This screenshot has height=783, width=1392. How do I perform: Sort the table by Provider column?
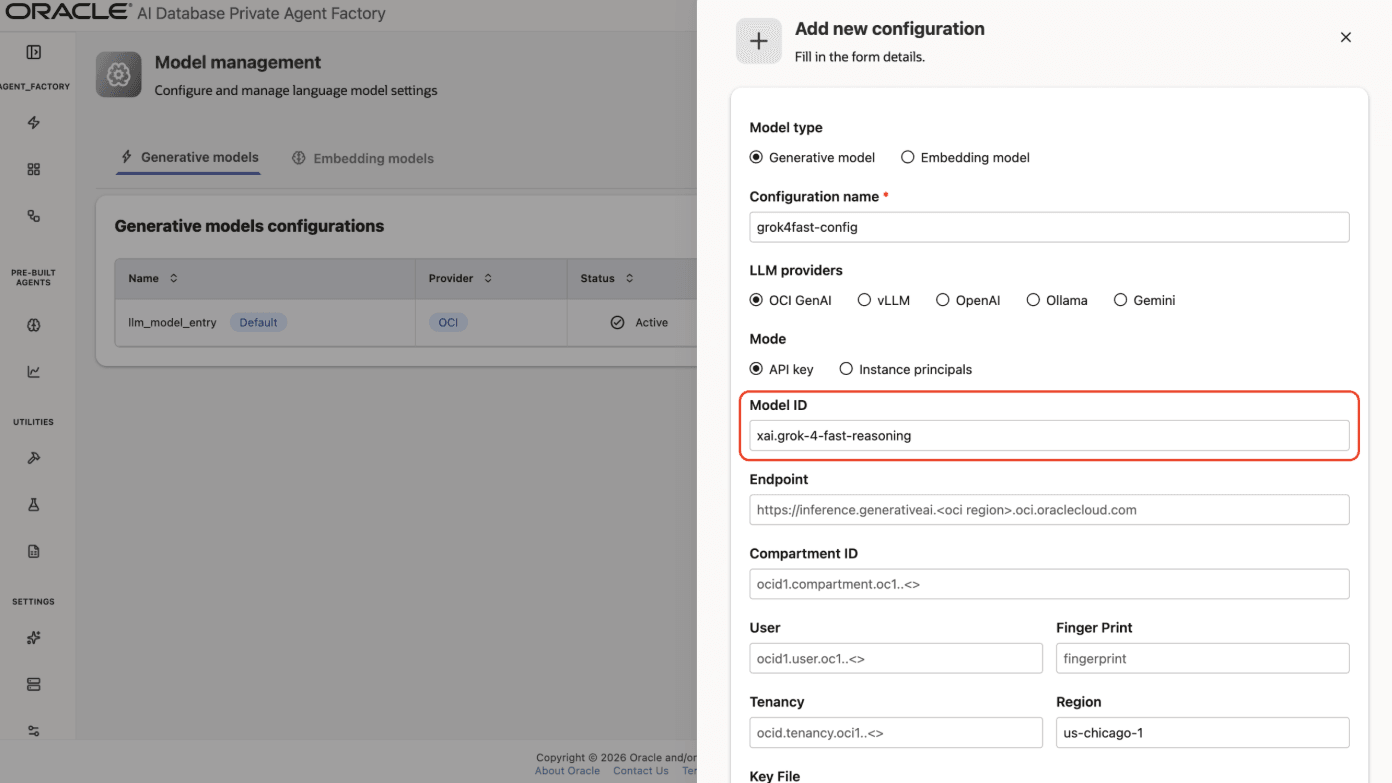pyautogui.click(x=488, y=278)
